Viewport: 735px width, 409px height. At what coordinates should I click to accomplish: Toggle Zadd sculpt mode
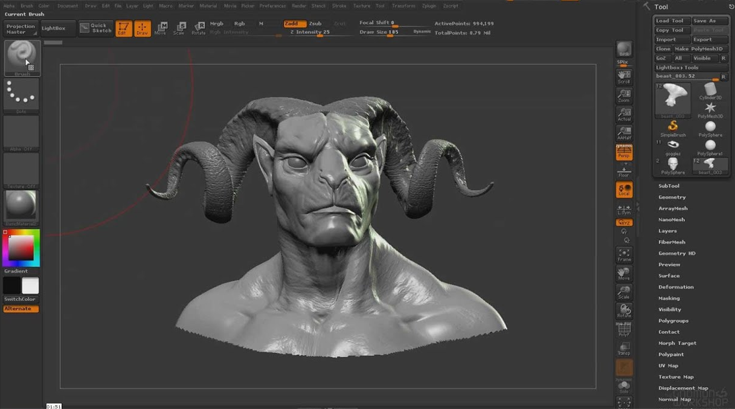pos(295,23)
